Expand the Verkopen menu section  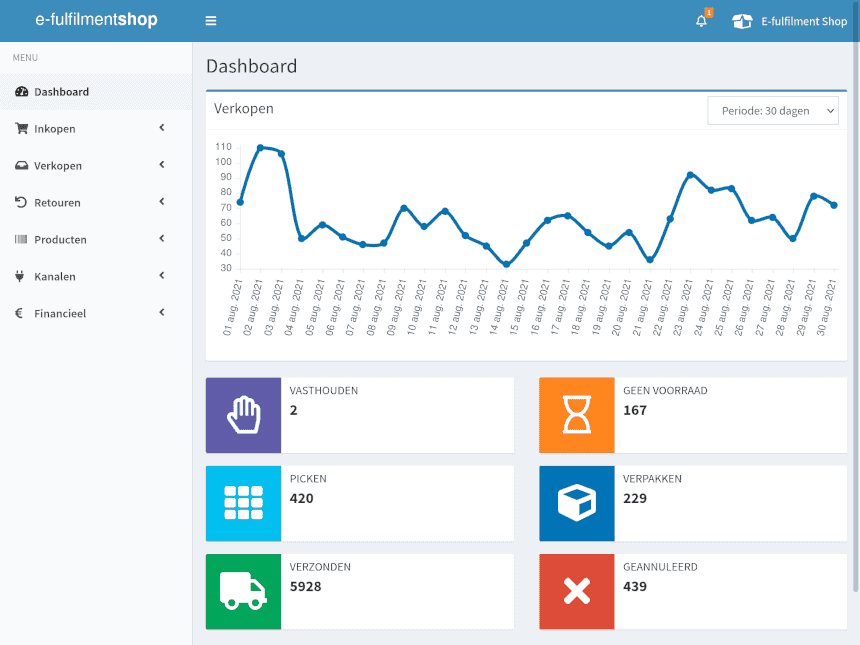pos(58,165)
